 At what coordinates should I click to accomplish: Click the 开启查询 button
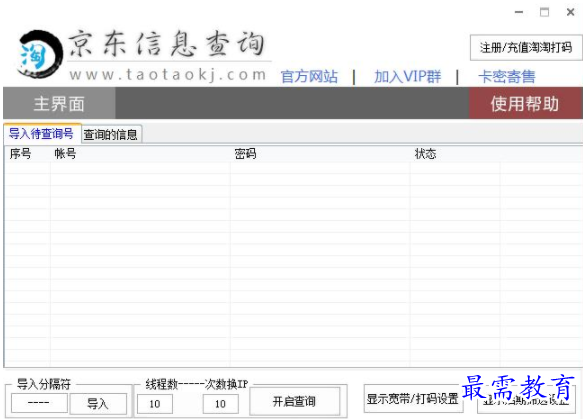pyautogui.click(x=294, y=401)
